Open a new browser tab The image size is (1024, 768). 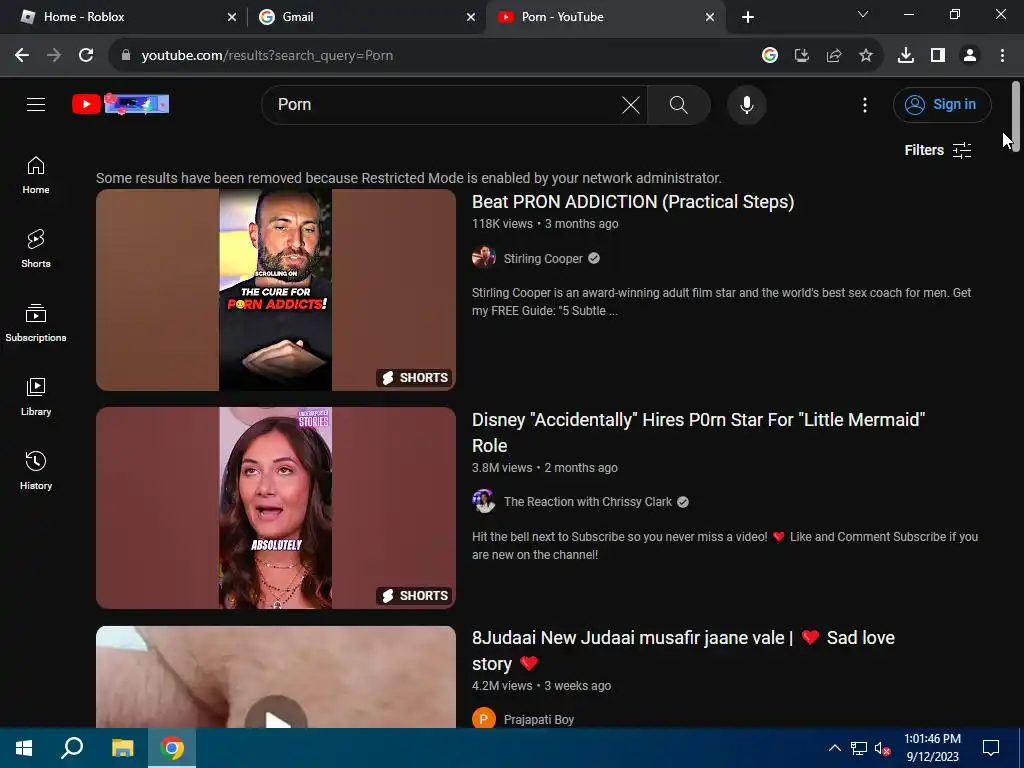point(748,17)
